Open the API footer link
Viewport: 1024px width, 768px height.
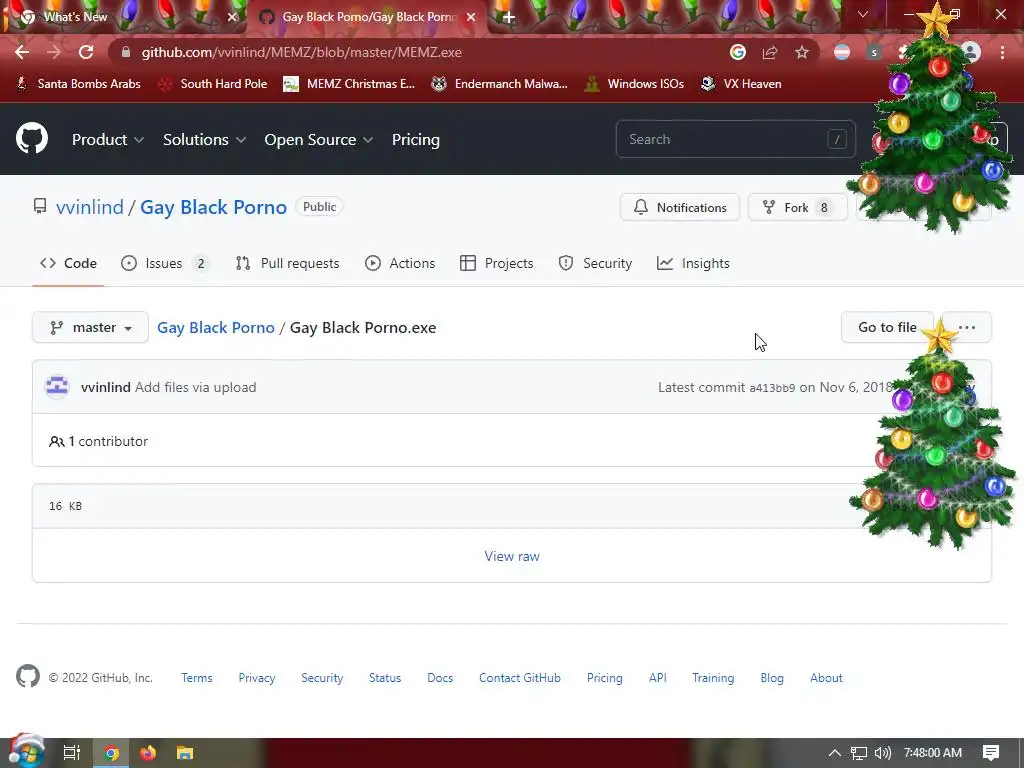(x=658, y=678)
